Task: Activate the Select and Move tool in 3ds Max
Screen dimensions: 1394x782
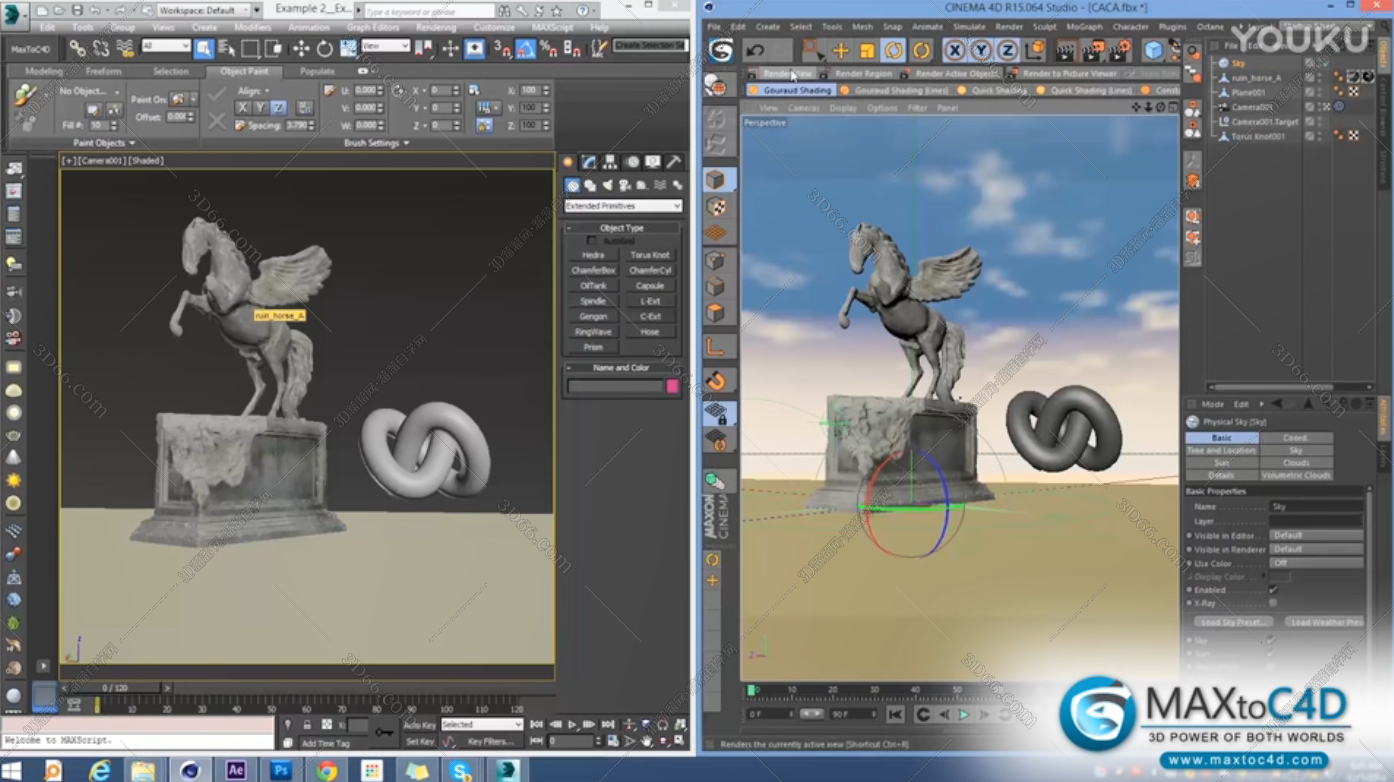Action: point(299,48)
